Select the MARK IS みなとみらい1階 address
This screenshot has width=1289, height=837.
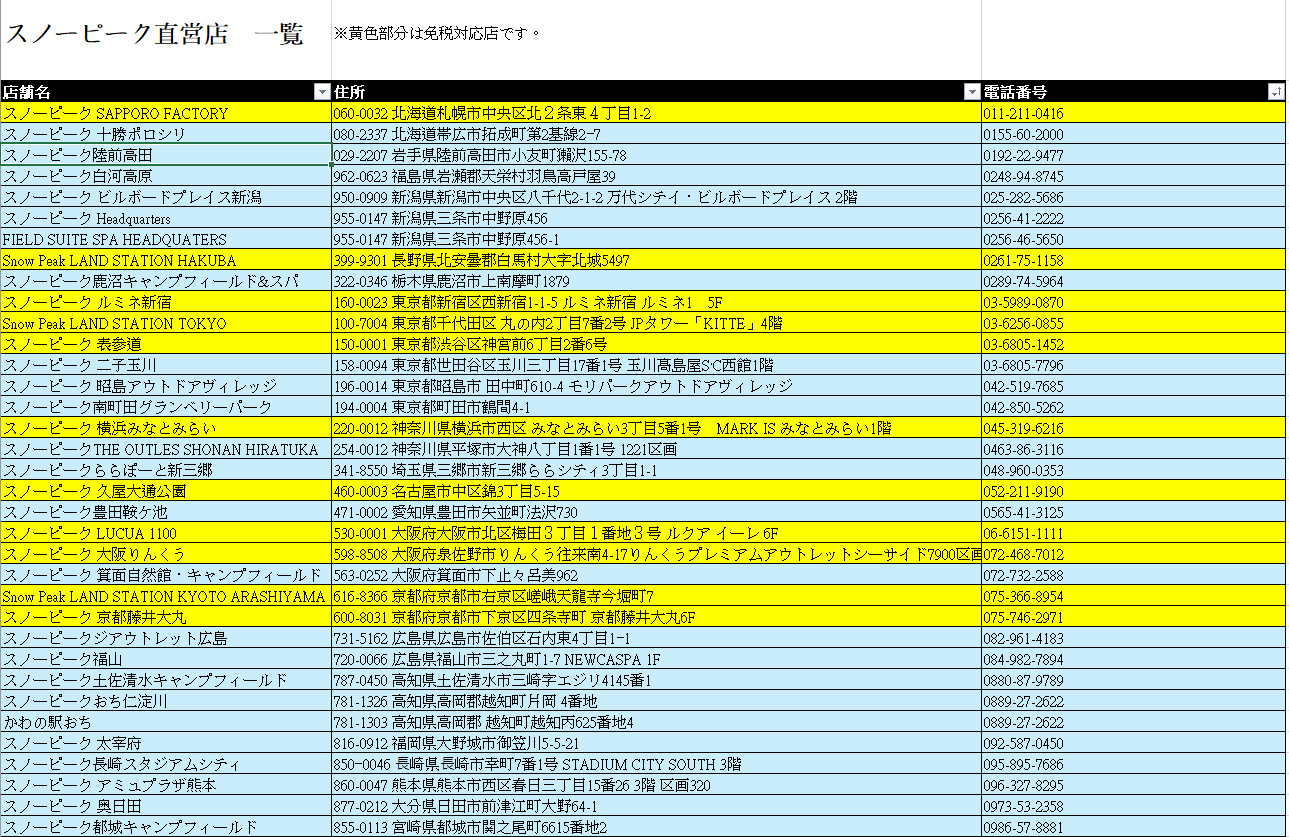click(656, 429)
